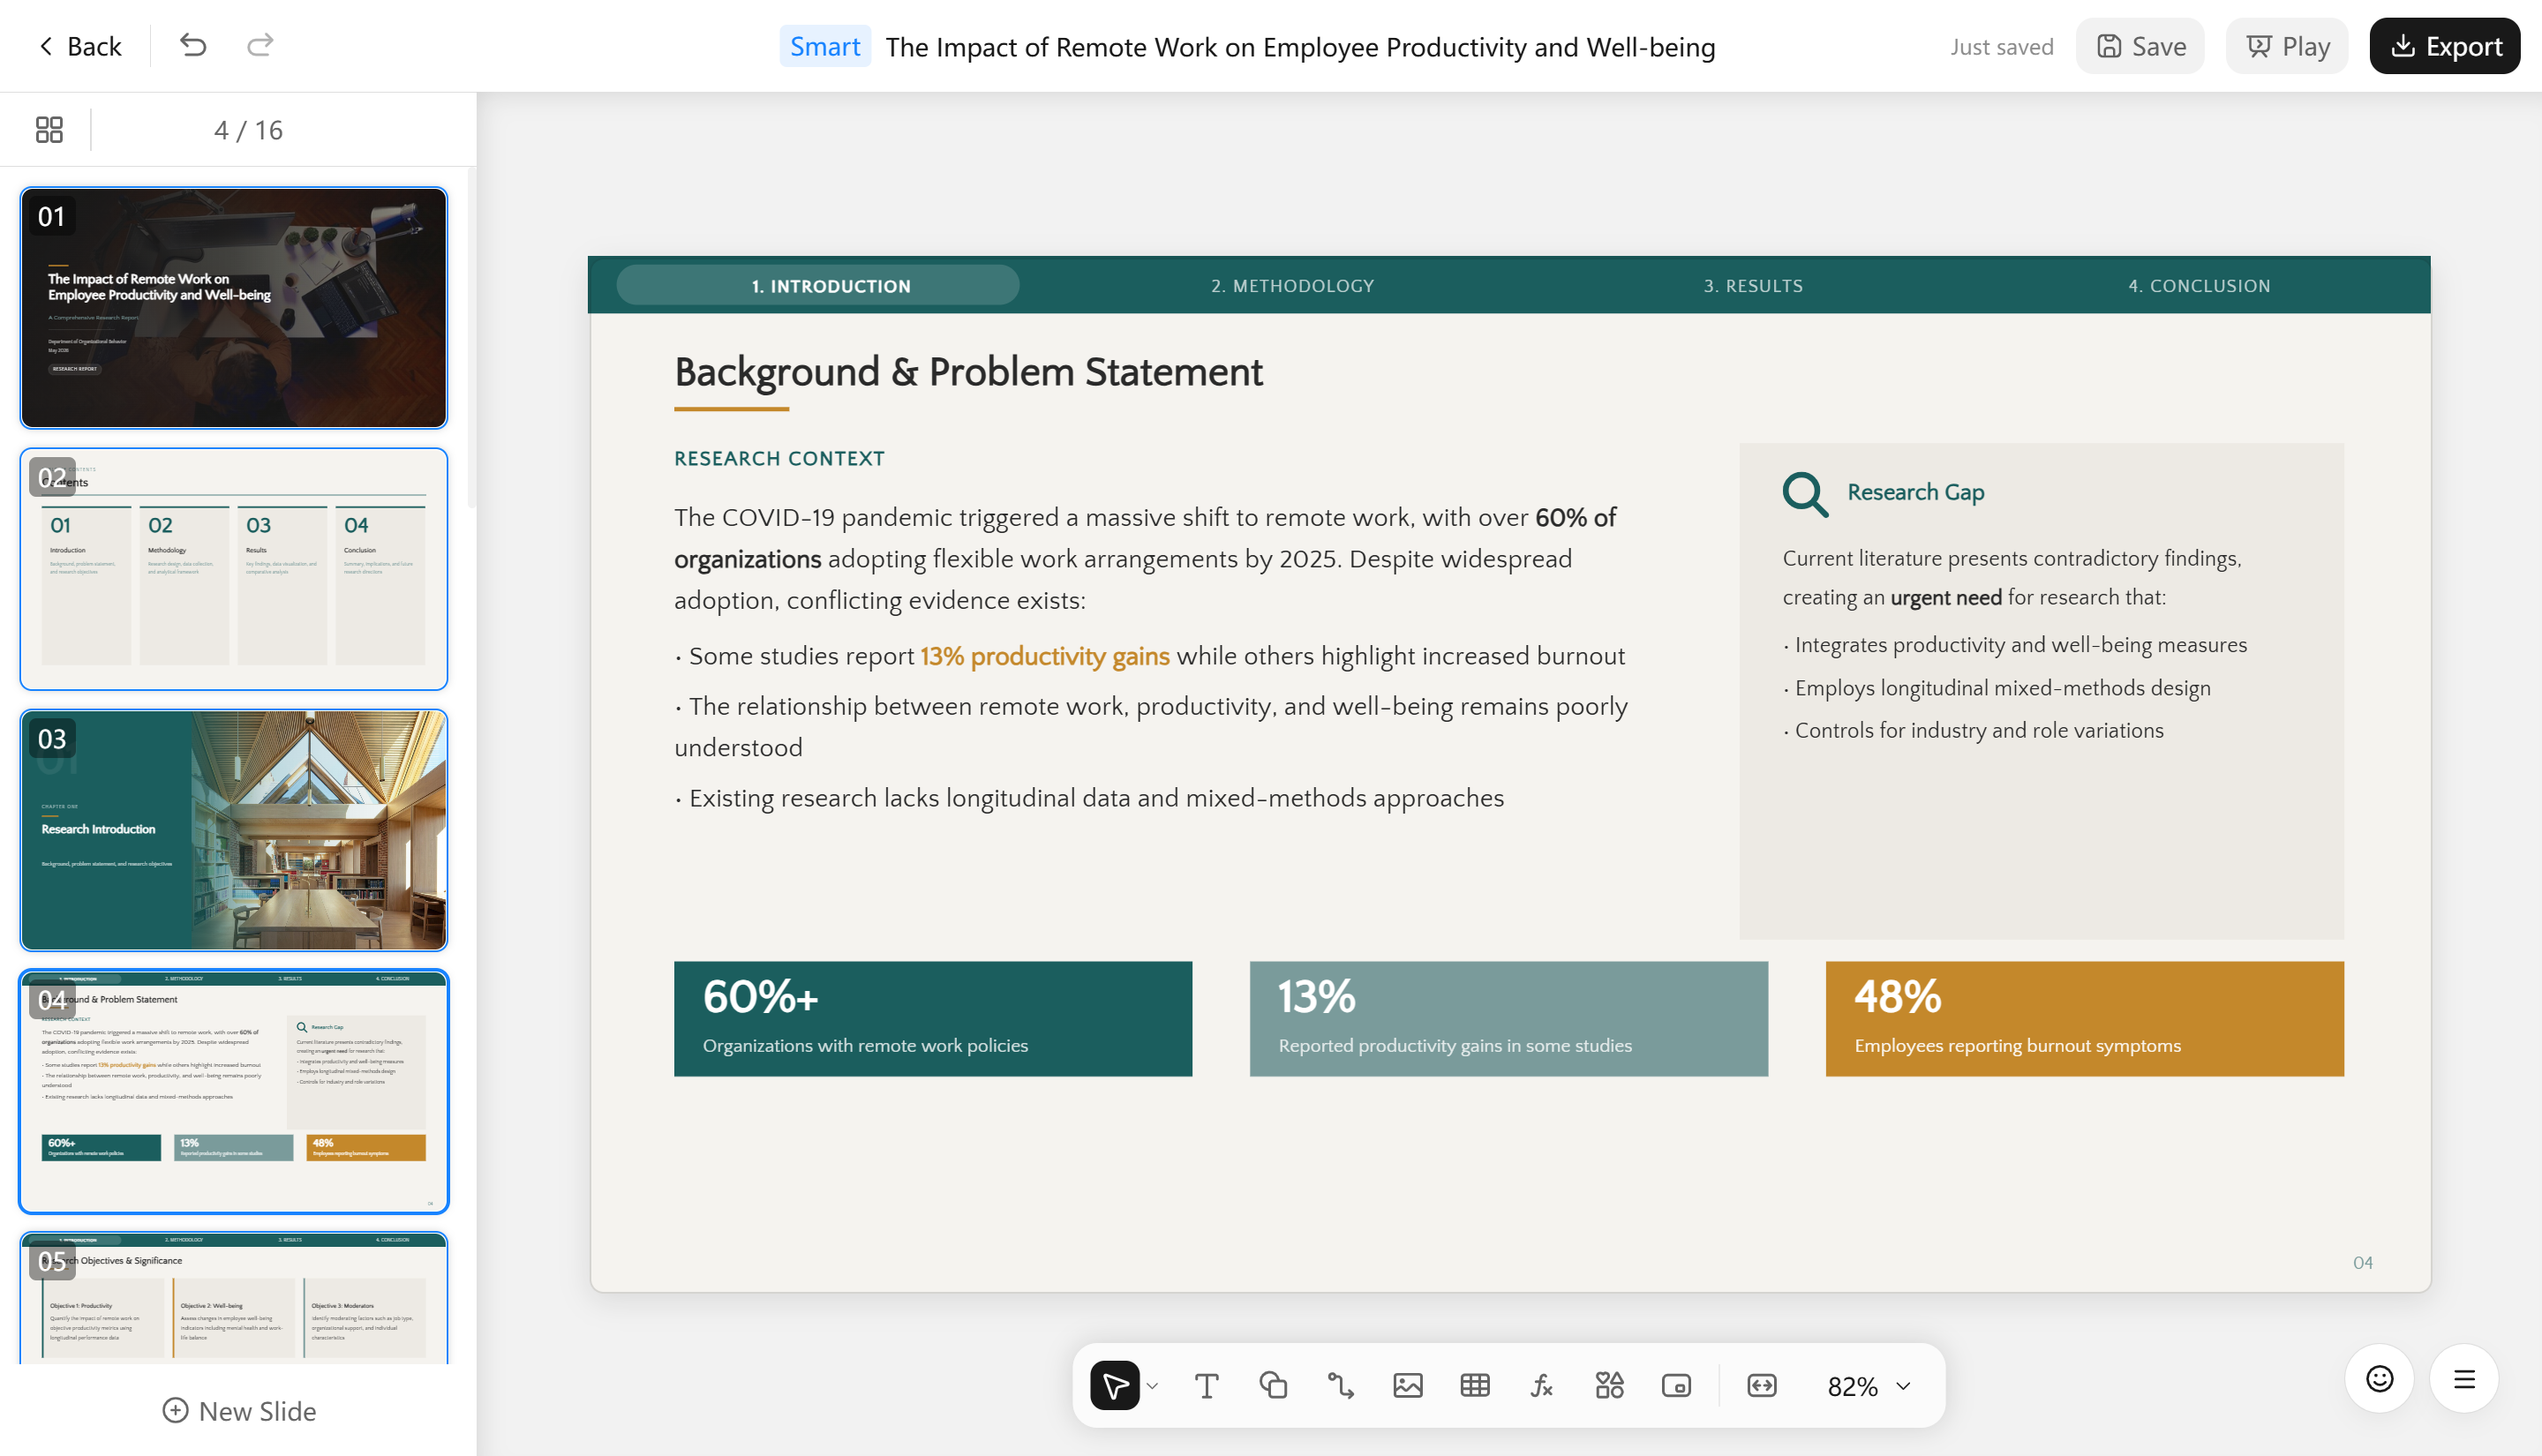The image size is (2542, 1456).
Task: Select slide 04 Background thumbnail
Action: 234,1091
